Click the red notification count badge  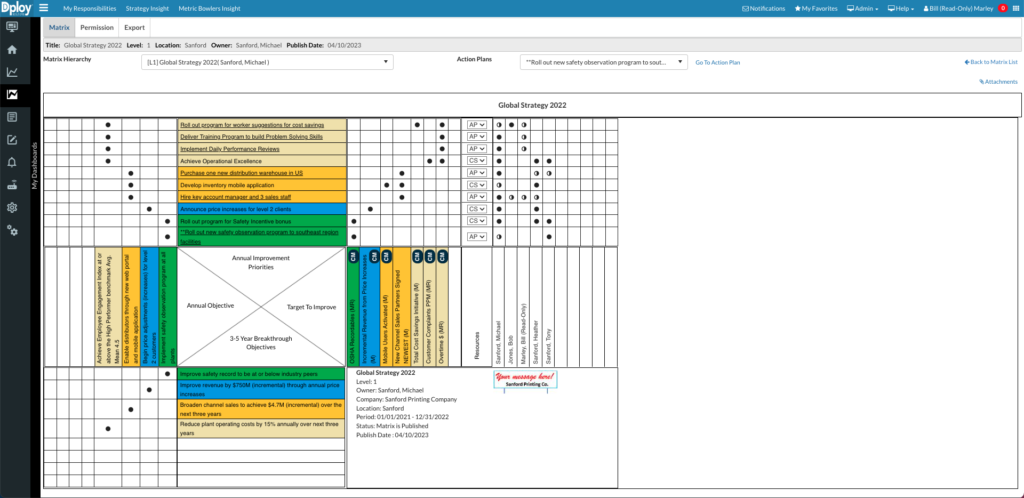1002,8
